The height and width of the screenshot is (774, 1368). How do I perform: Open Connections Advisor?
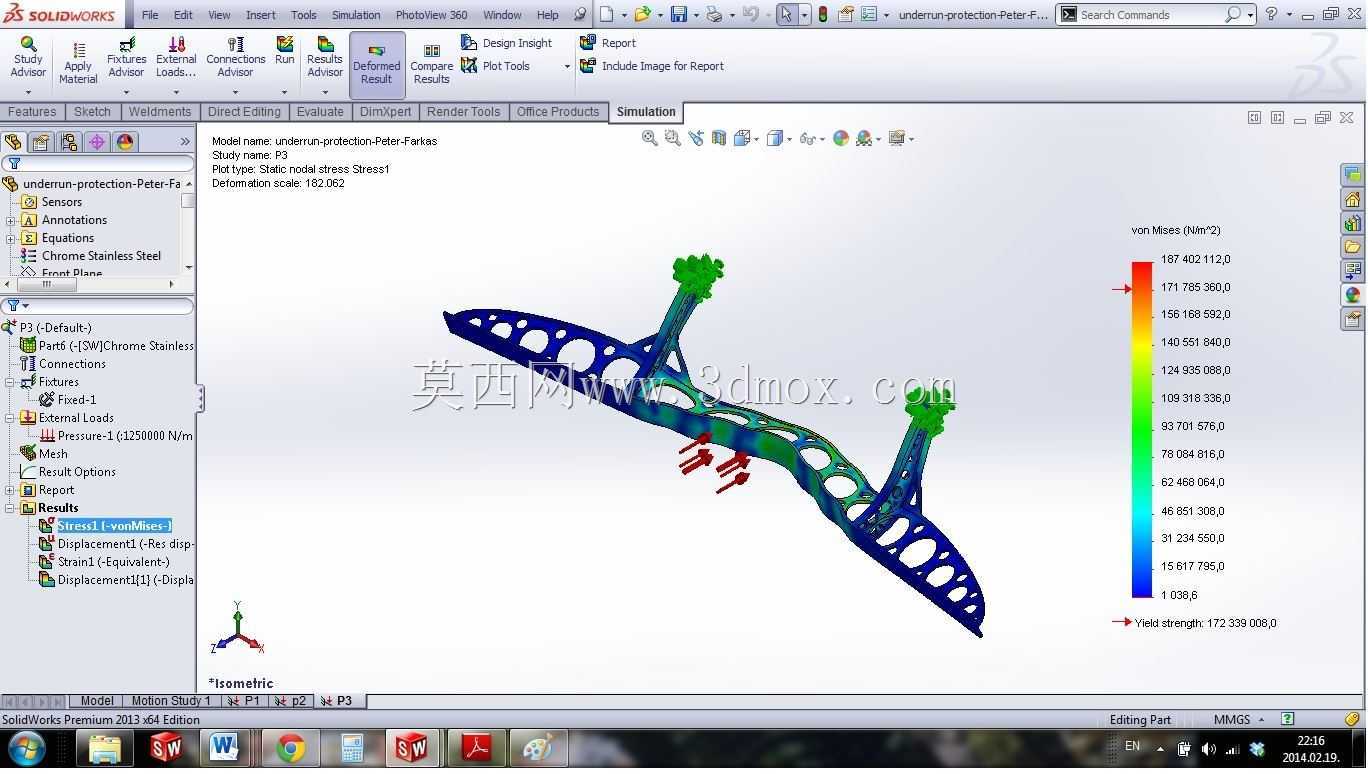point(235,58)
